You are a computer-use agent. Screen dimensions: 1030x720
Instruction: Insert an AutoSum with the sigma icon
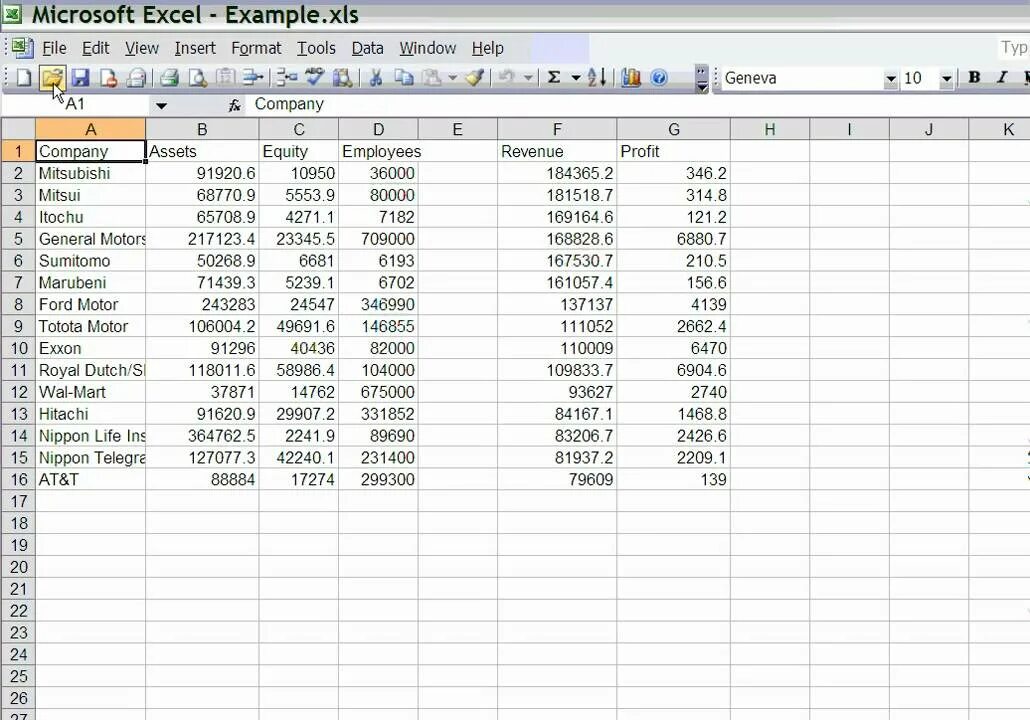(x=554, y=78)
